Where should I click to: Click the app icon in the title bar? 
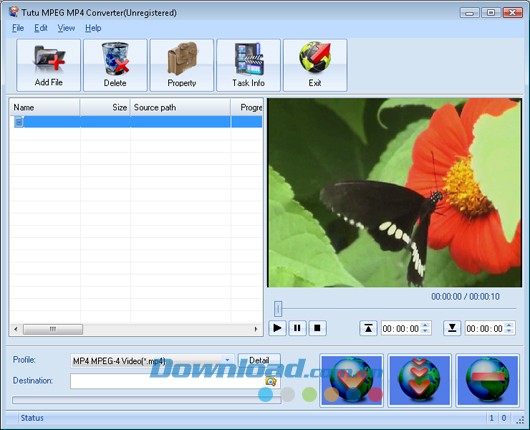[14, 12]
